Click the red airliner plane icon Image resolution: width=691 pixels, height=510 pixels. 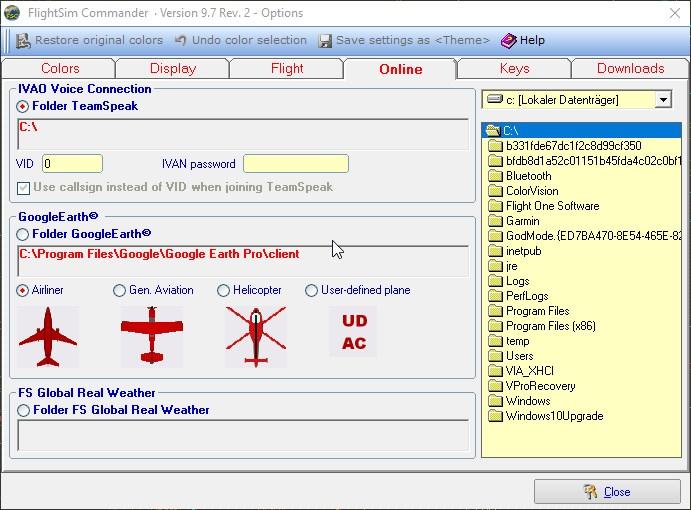[x=47, y=337]
